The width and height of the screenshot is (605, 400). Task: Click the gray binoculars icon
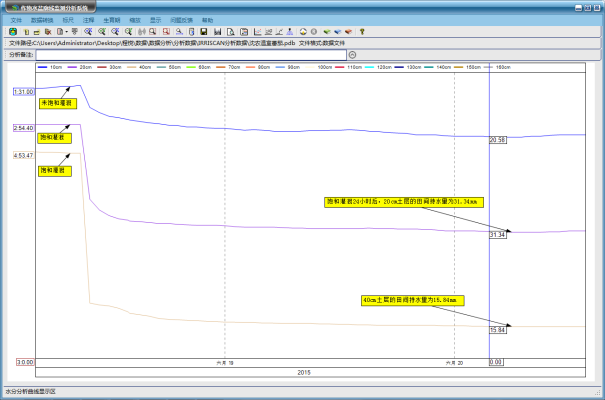[x=142, y=32]
